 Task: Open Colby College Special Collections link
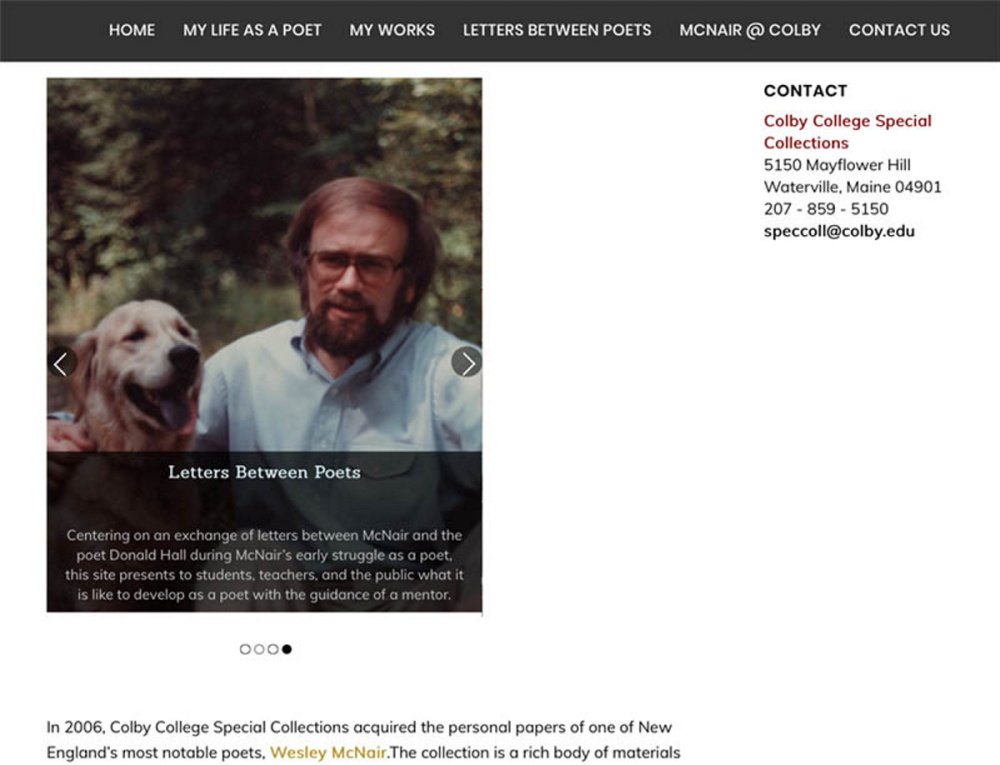(847, 131)
